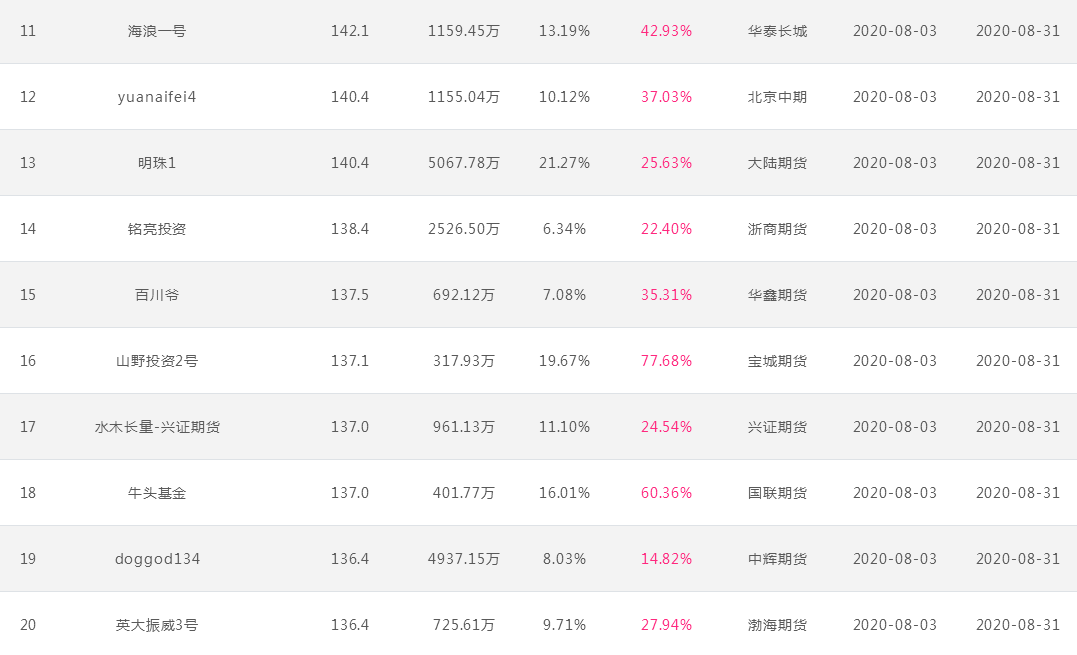Screen dimensions: 1077x655
Task: Click the doggod134 username
Action: pyautogui.click(x=157, y=558)
